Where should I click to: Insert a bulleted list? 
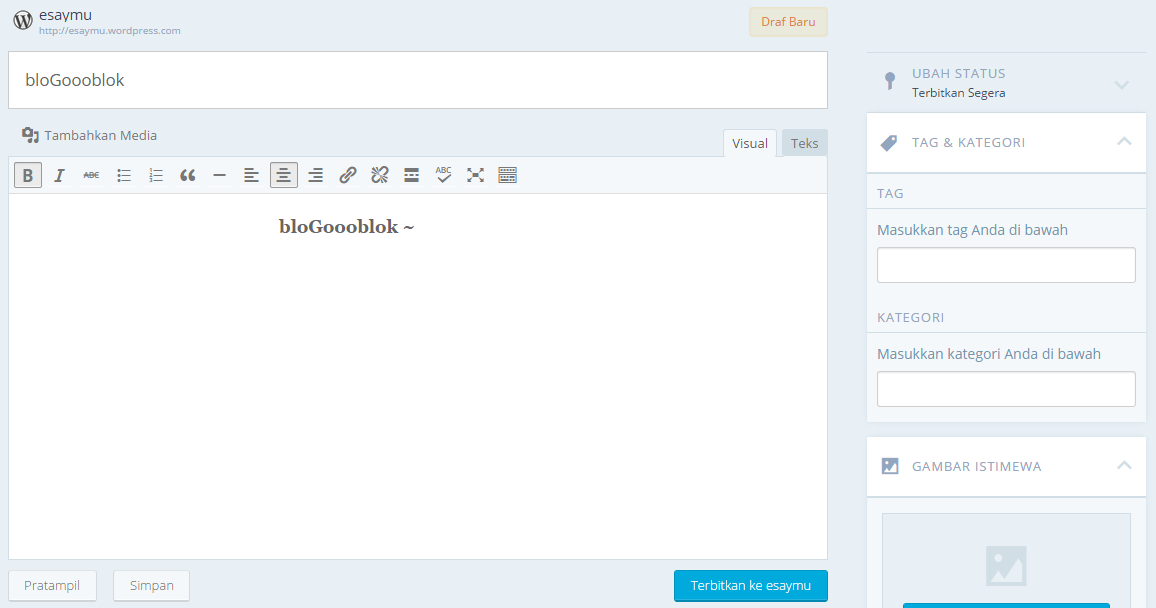tap(124, 175)
